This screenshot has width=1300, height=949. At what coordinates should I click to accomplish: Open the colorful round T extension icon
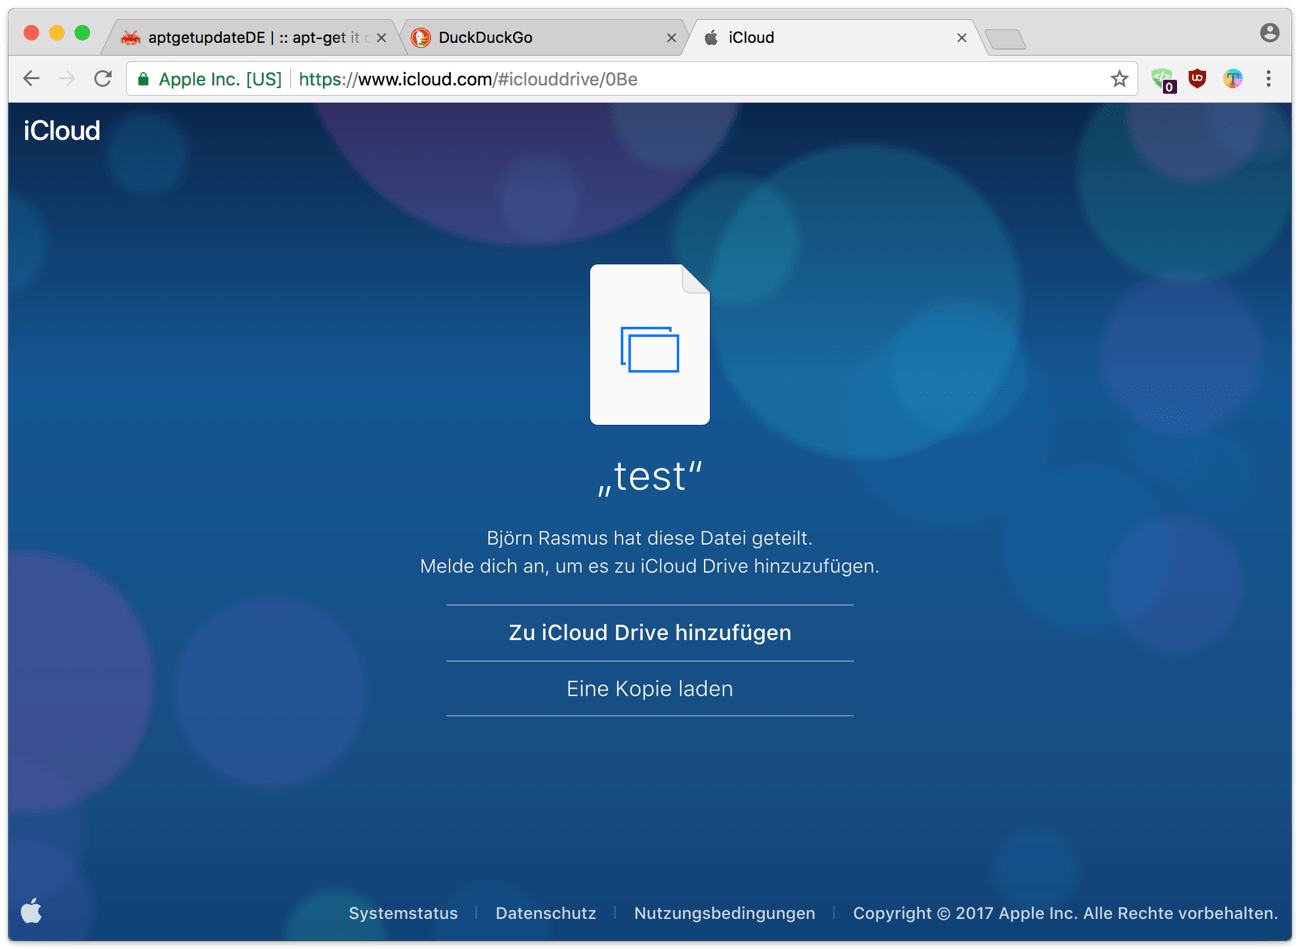1233,79
